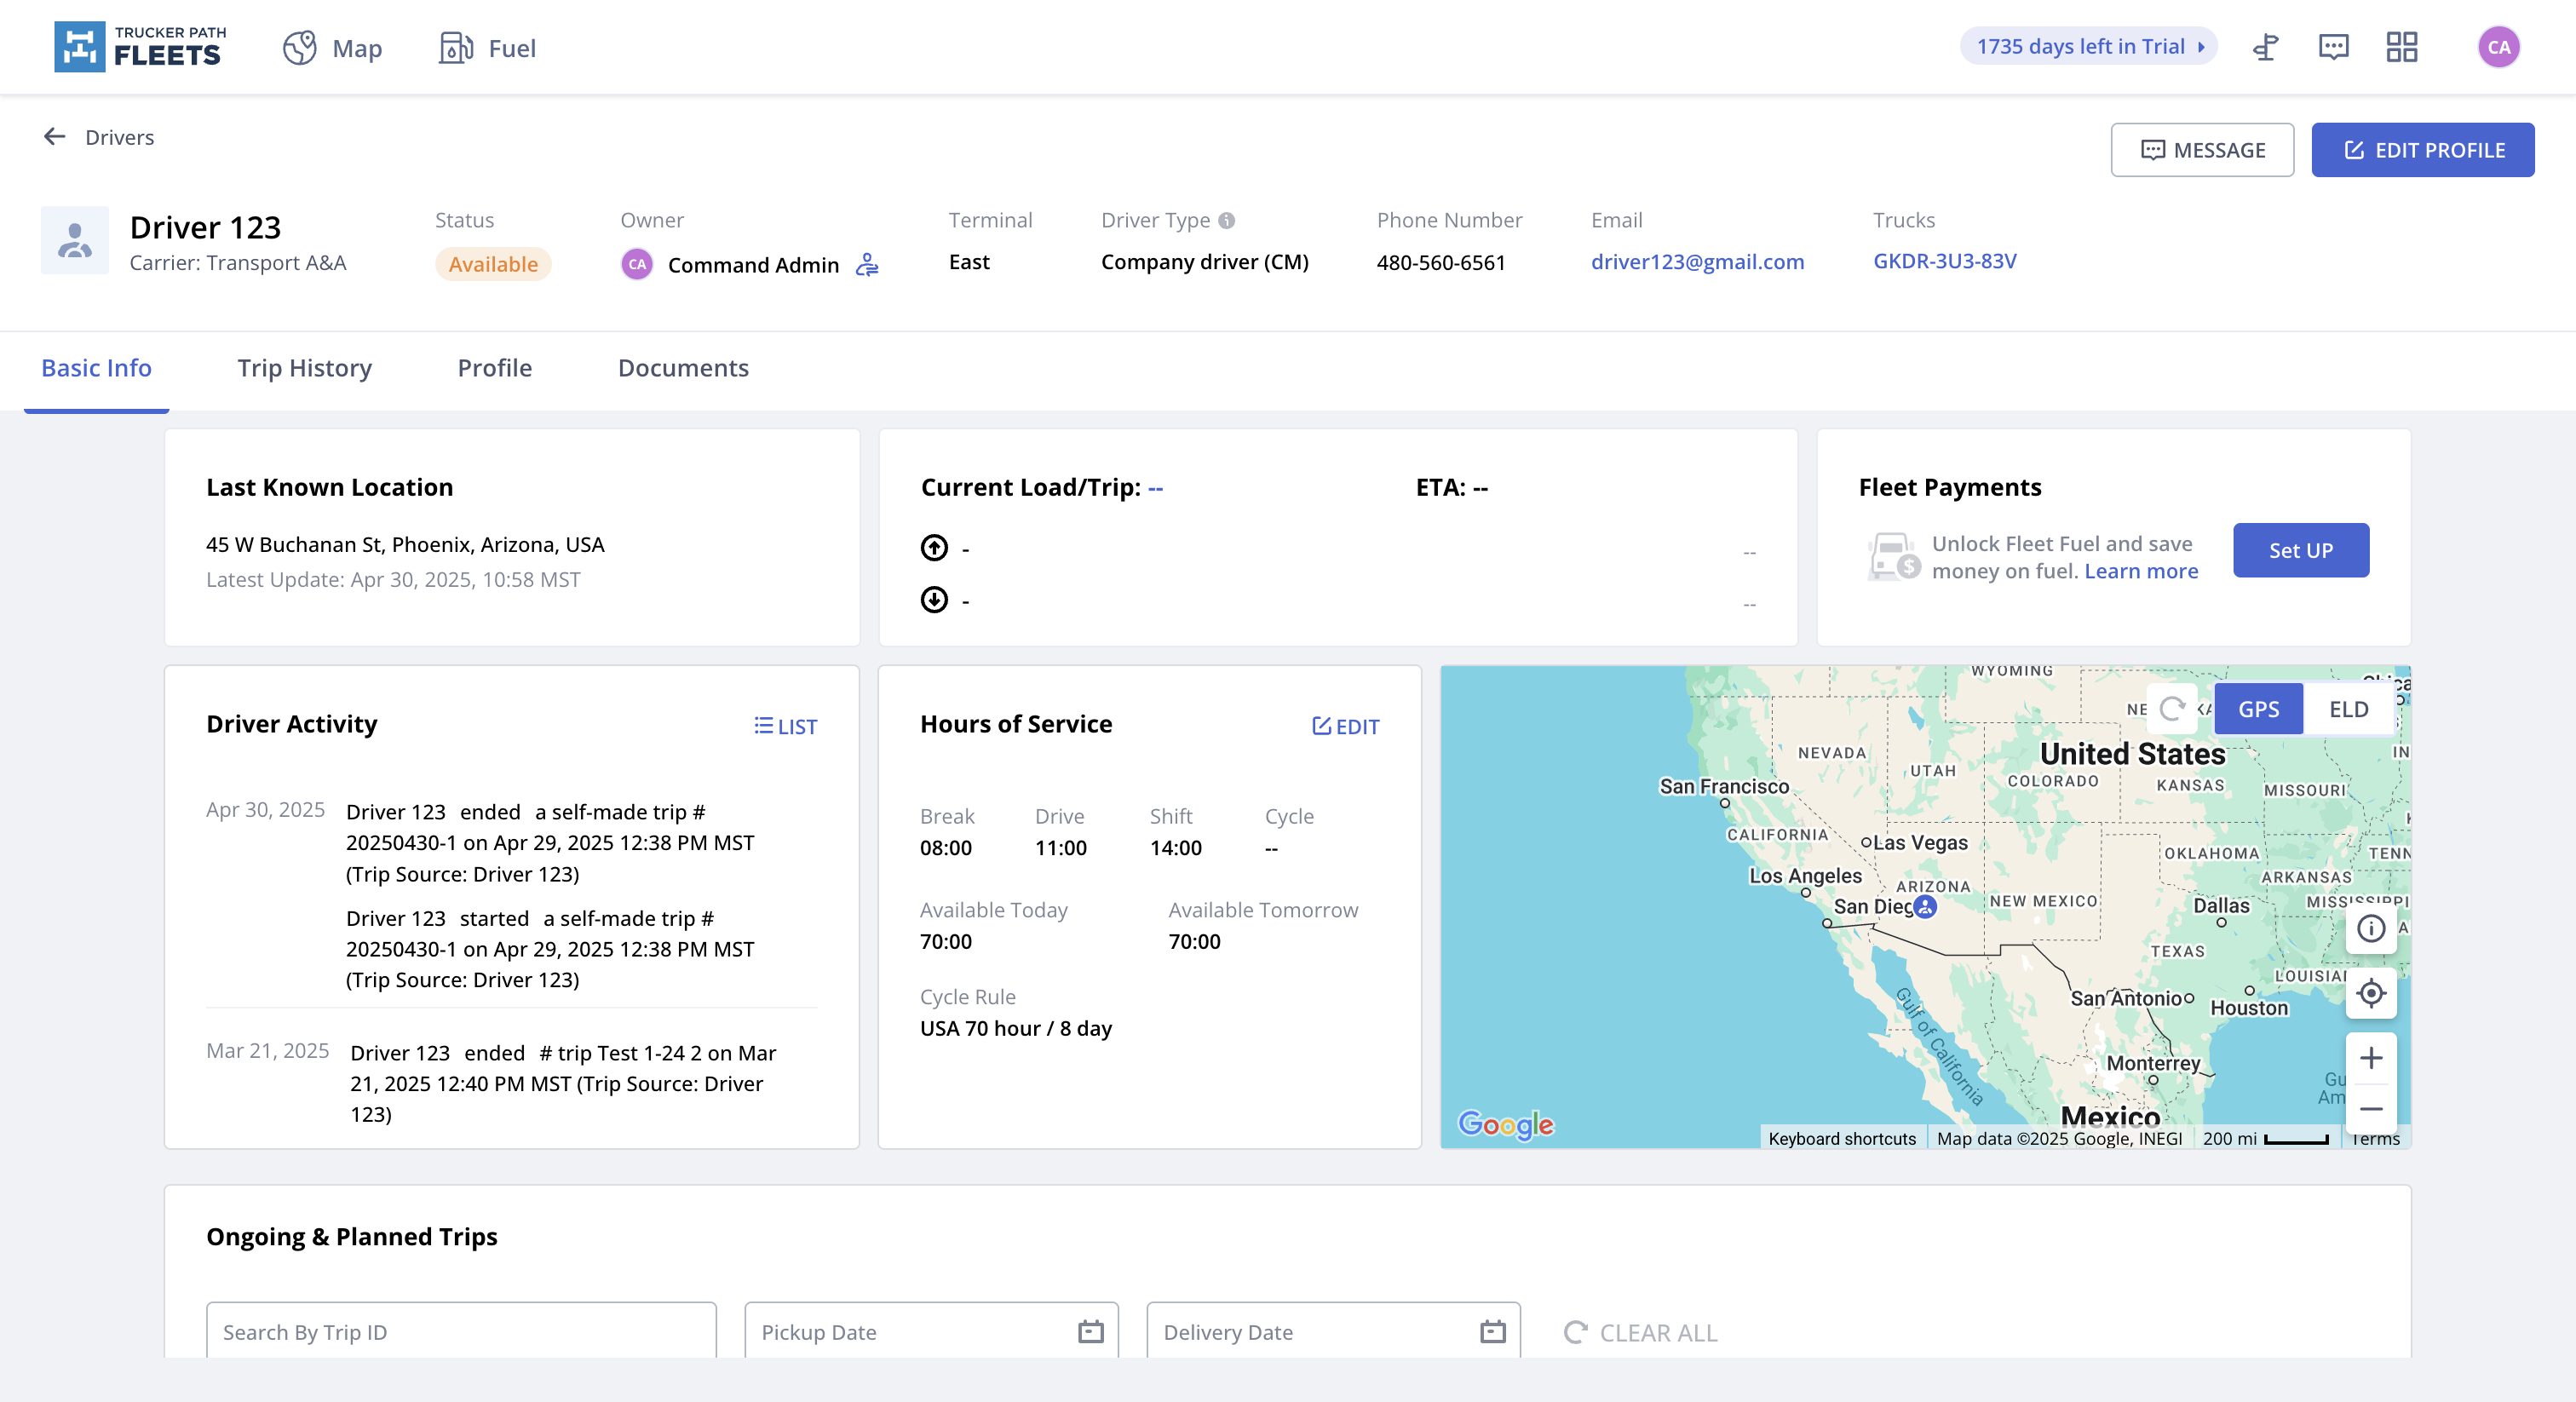Open the Documents tab
This screenshot has width=2576, height=1402.
tap(682, 368)
